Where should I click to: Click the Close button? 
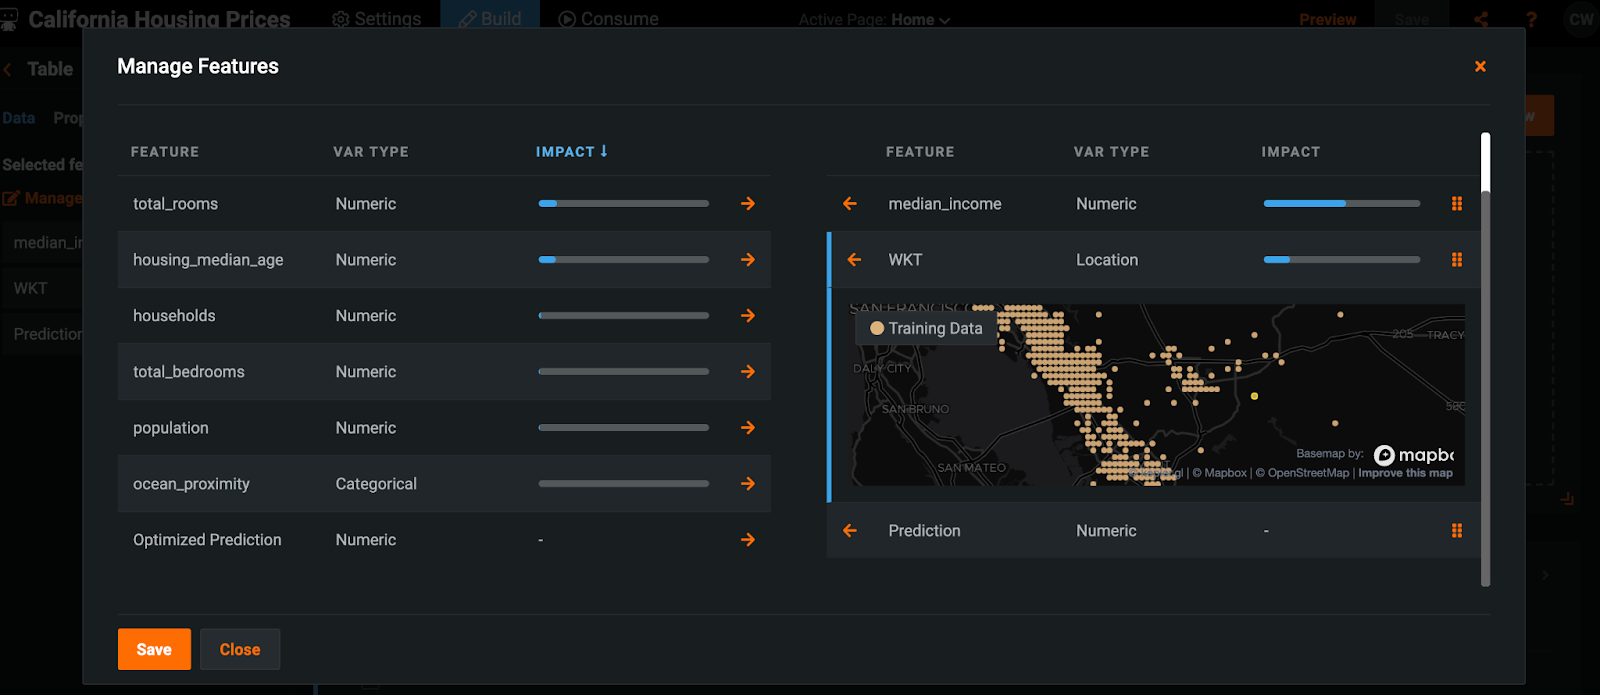pos(240,649)
